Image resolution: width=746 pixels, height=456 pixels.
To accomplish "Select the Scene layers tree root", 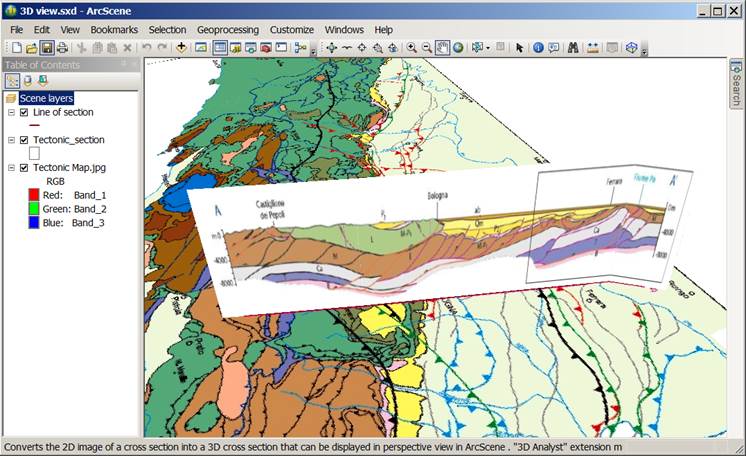I will tap(46, 99).
